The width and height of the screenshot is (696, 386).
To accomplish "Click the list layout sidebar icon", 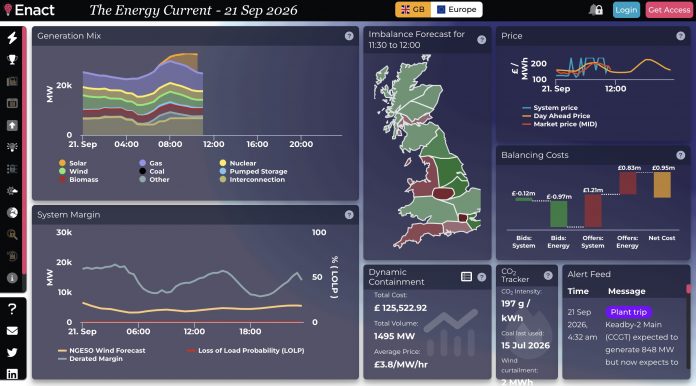I will click(x=12, y=169).
